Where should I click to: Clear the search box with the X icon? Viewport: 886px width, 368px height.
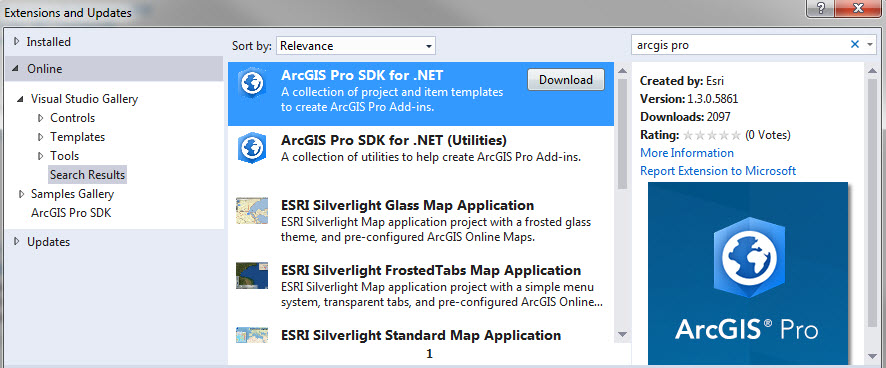(855, 44)
